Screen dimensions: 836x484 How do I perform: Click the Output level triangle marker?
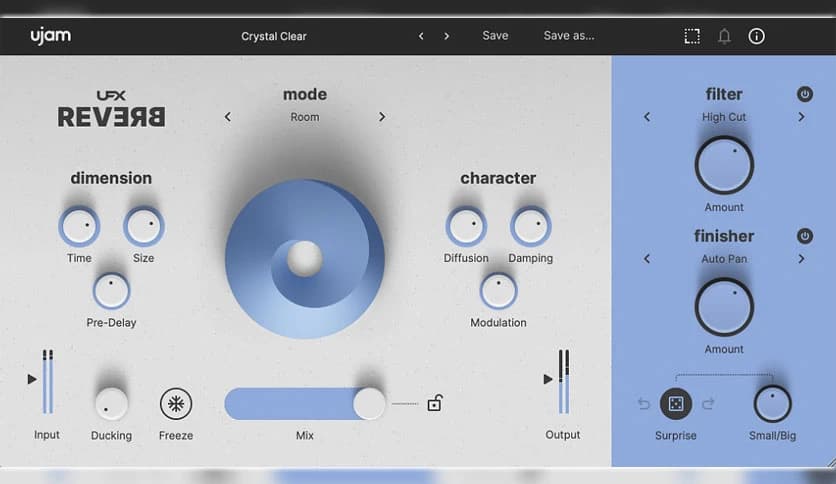(x=548, y=379)
